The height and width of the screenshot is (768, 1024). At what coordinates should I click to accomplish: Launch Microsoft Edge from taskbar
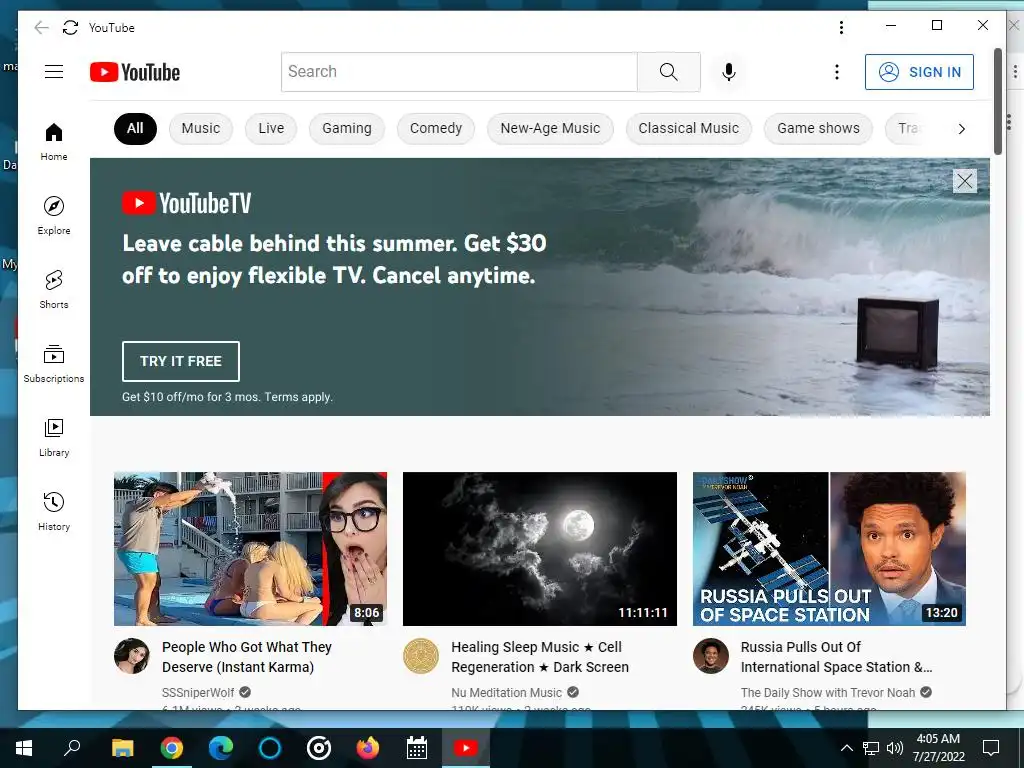coord(221,748)
